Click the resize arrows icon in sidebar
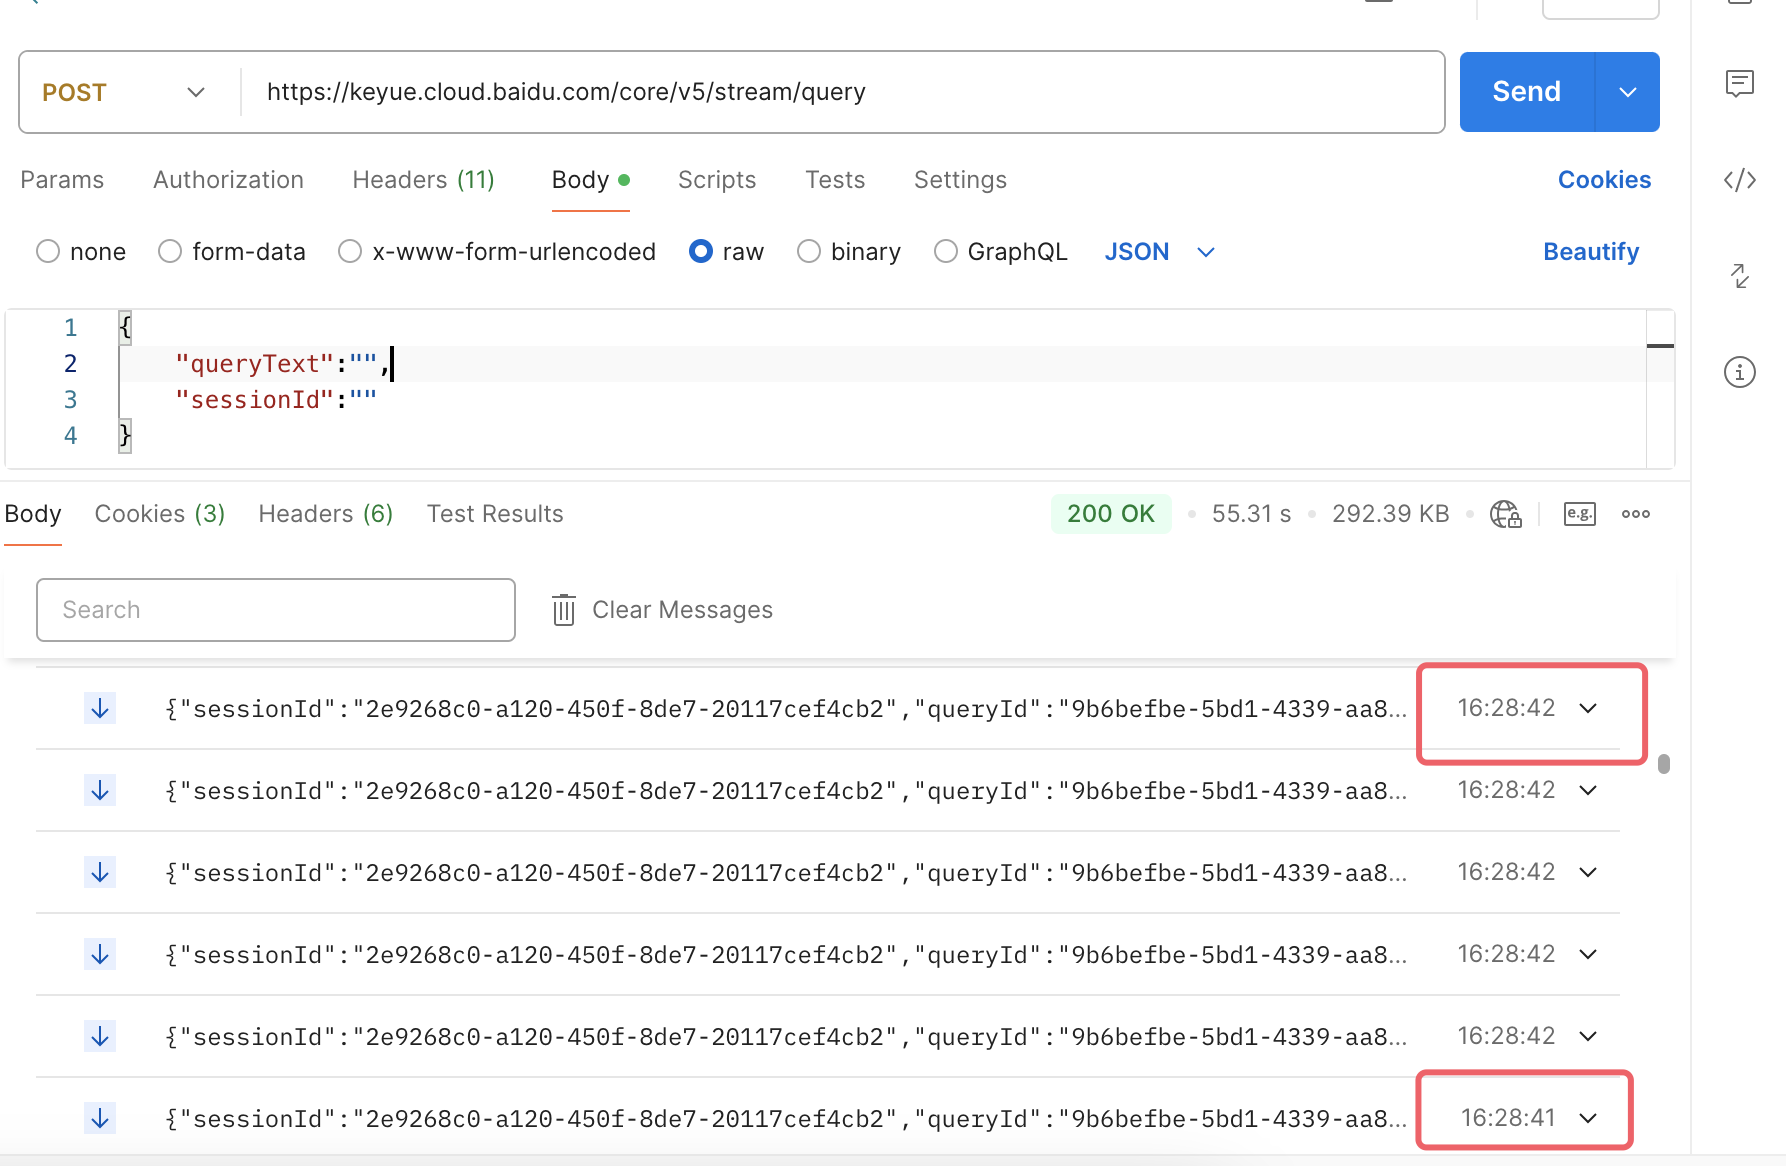 (x=1740, y=276)
